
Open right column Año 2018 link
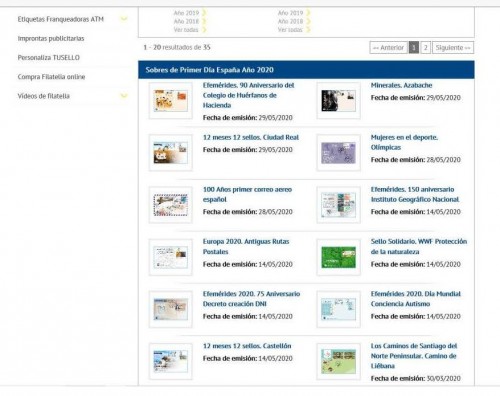click(290, 21)
